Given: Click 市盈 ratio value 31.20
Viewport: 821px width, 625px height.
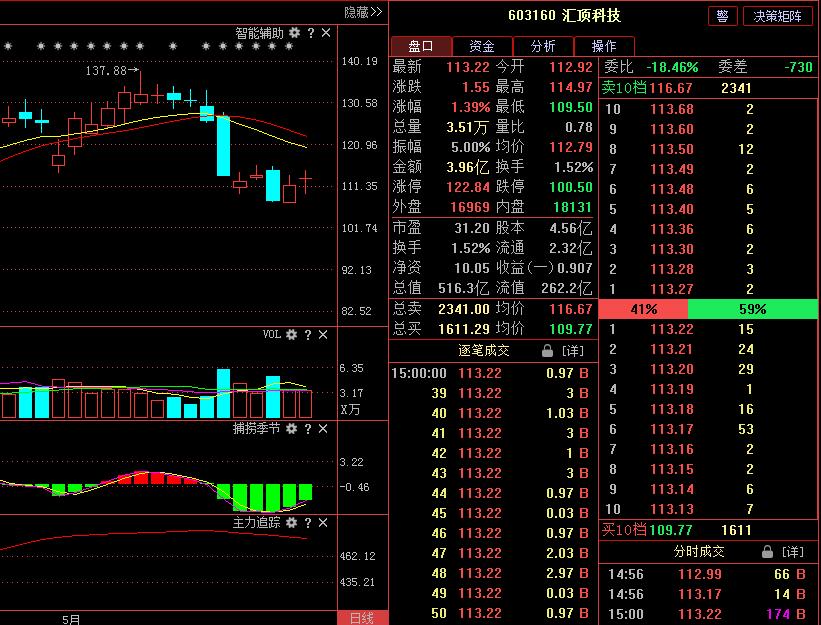Looking at the screenshot, I should pyautogui.click(x=472, y=228).
